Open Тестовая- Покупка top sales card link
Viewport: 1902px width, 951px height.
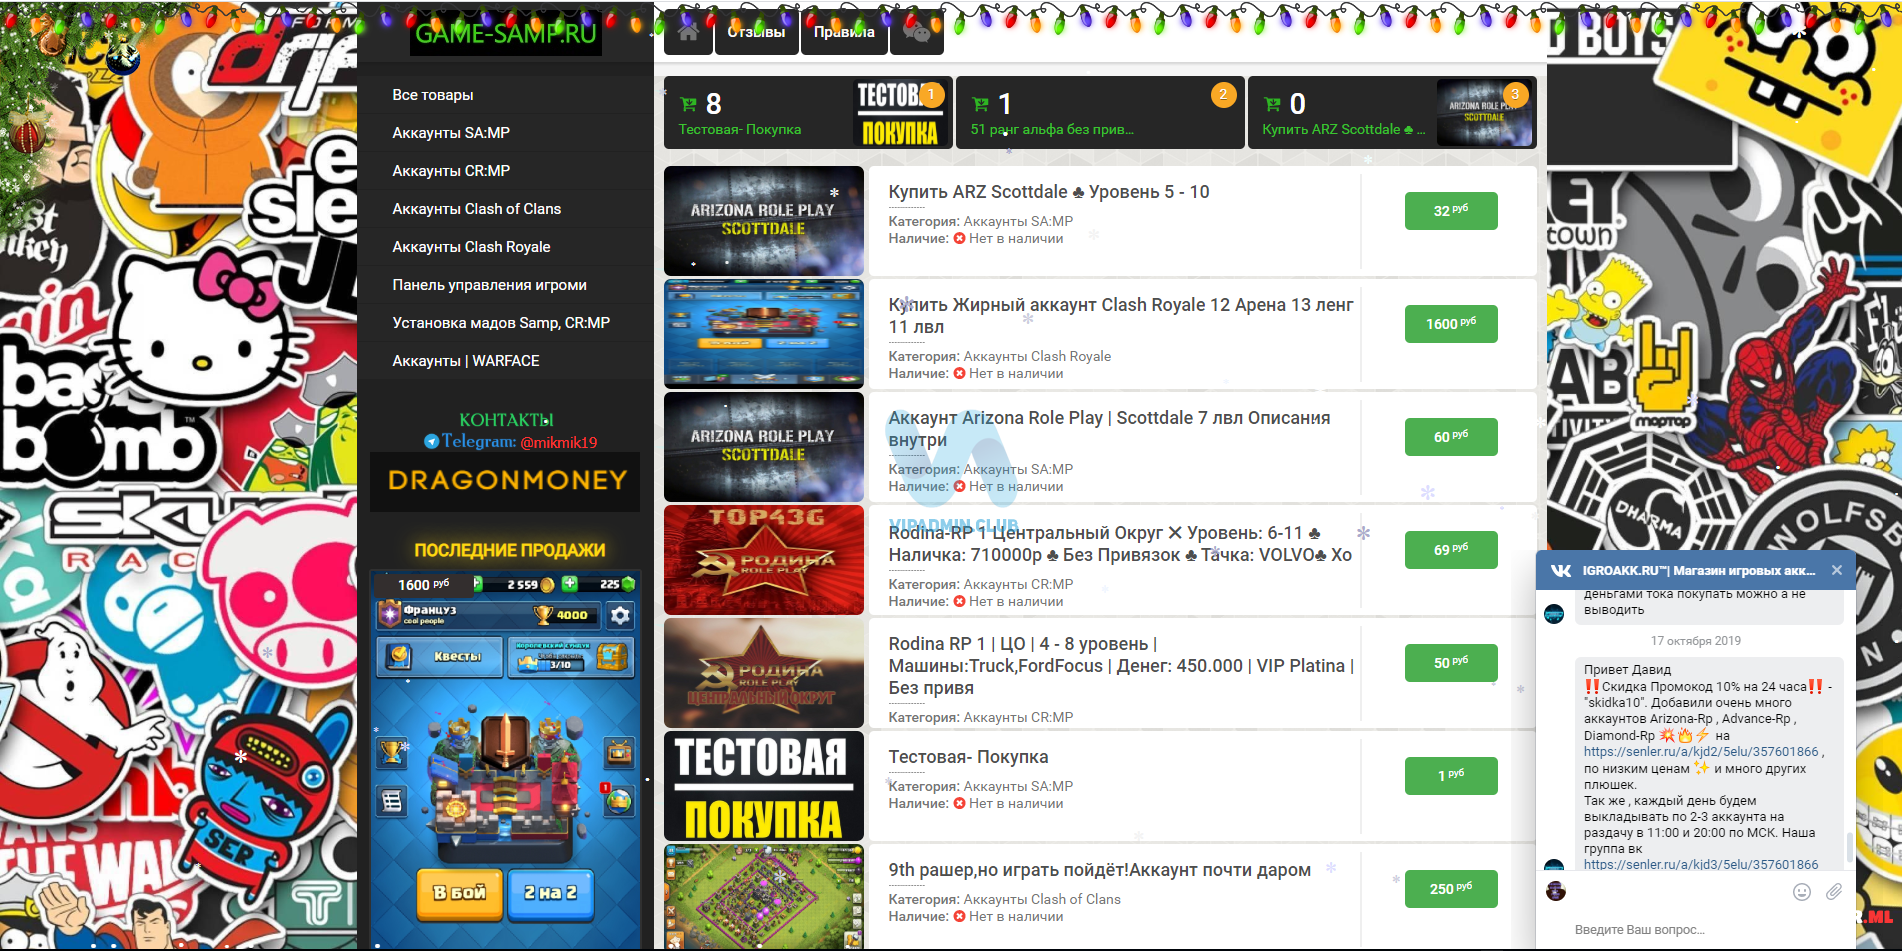coord(740,130)
